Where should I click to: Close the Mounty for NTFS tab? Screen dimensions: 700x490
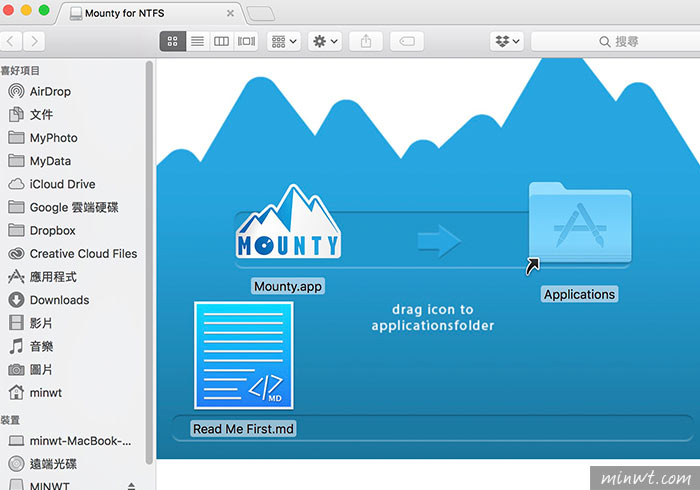(230, 13)
